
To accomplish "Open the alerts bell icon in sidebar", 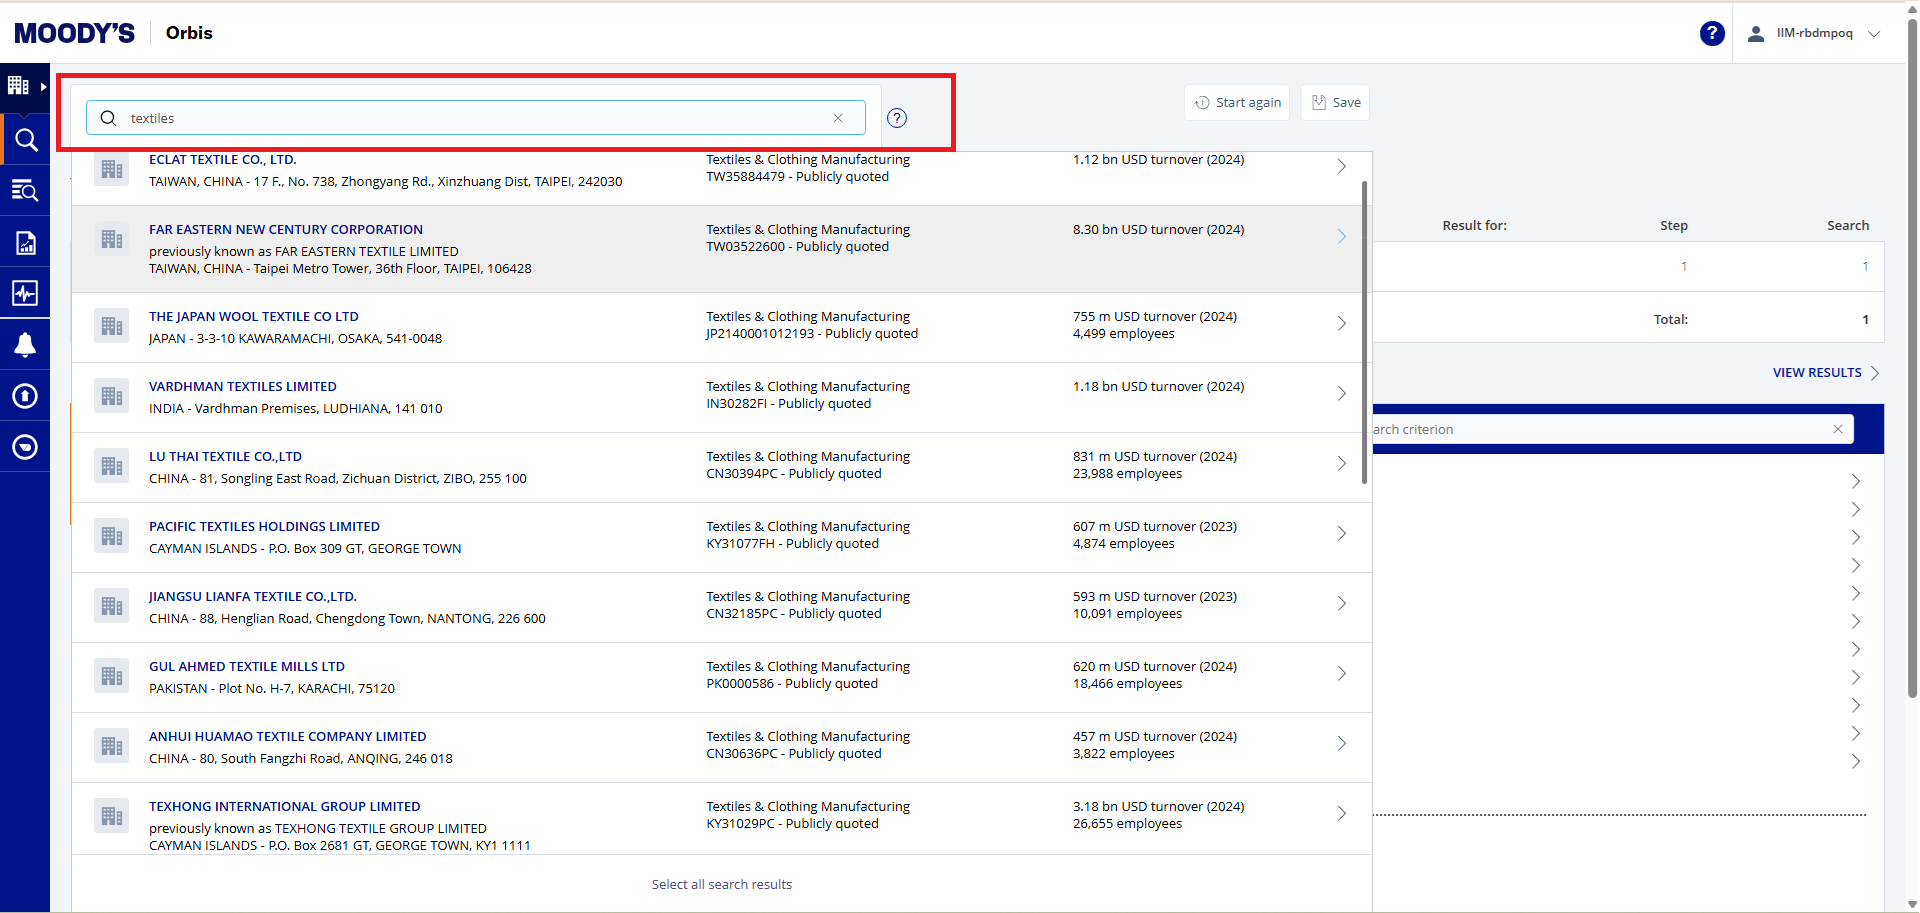I will click(x=26, y=345).
